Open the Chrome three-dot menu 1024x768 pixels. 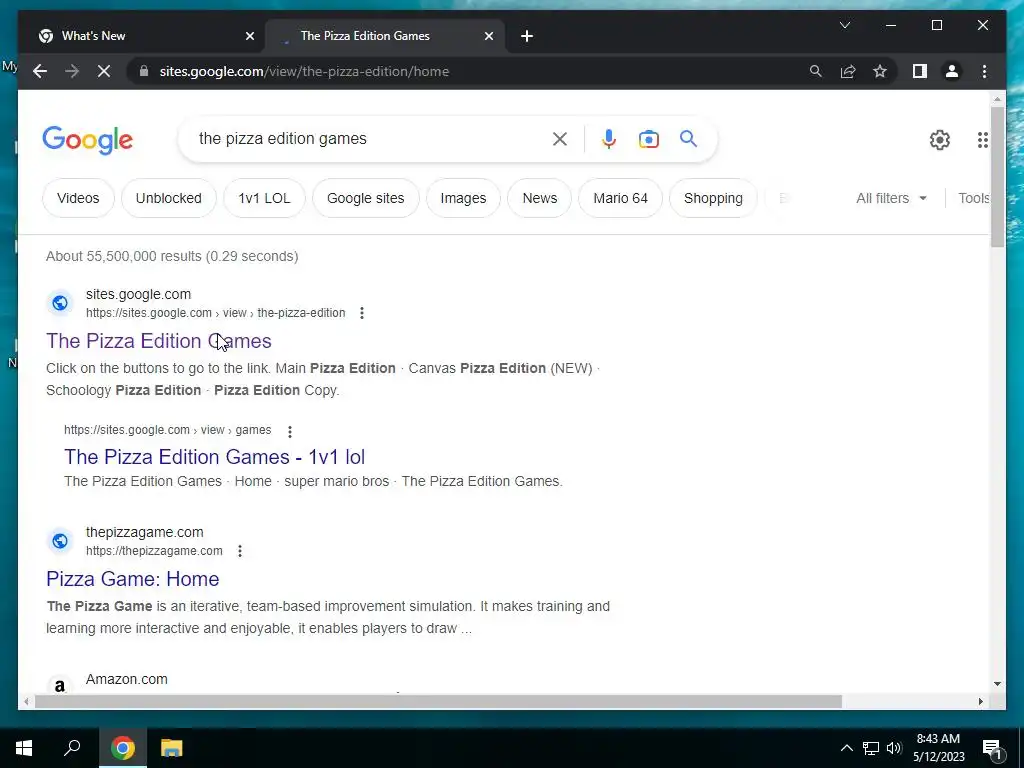pos(984,71)
